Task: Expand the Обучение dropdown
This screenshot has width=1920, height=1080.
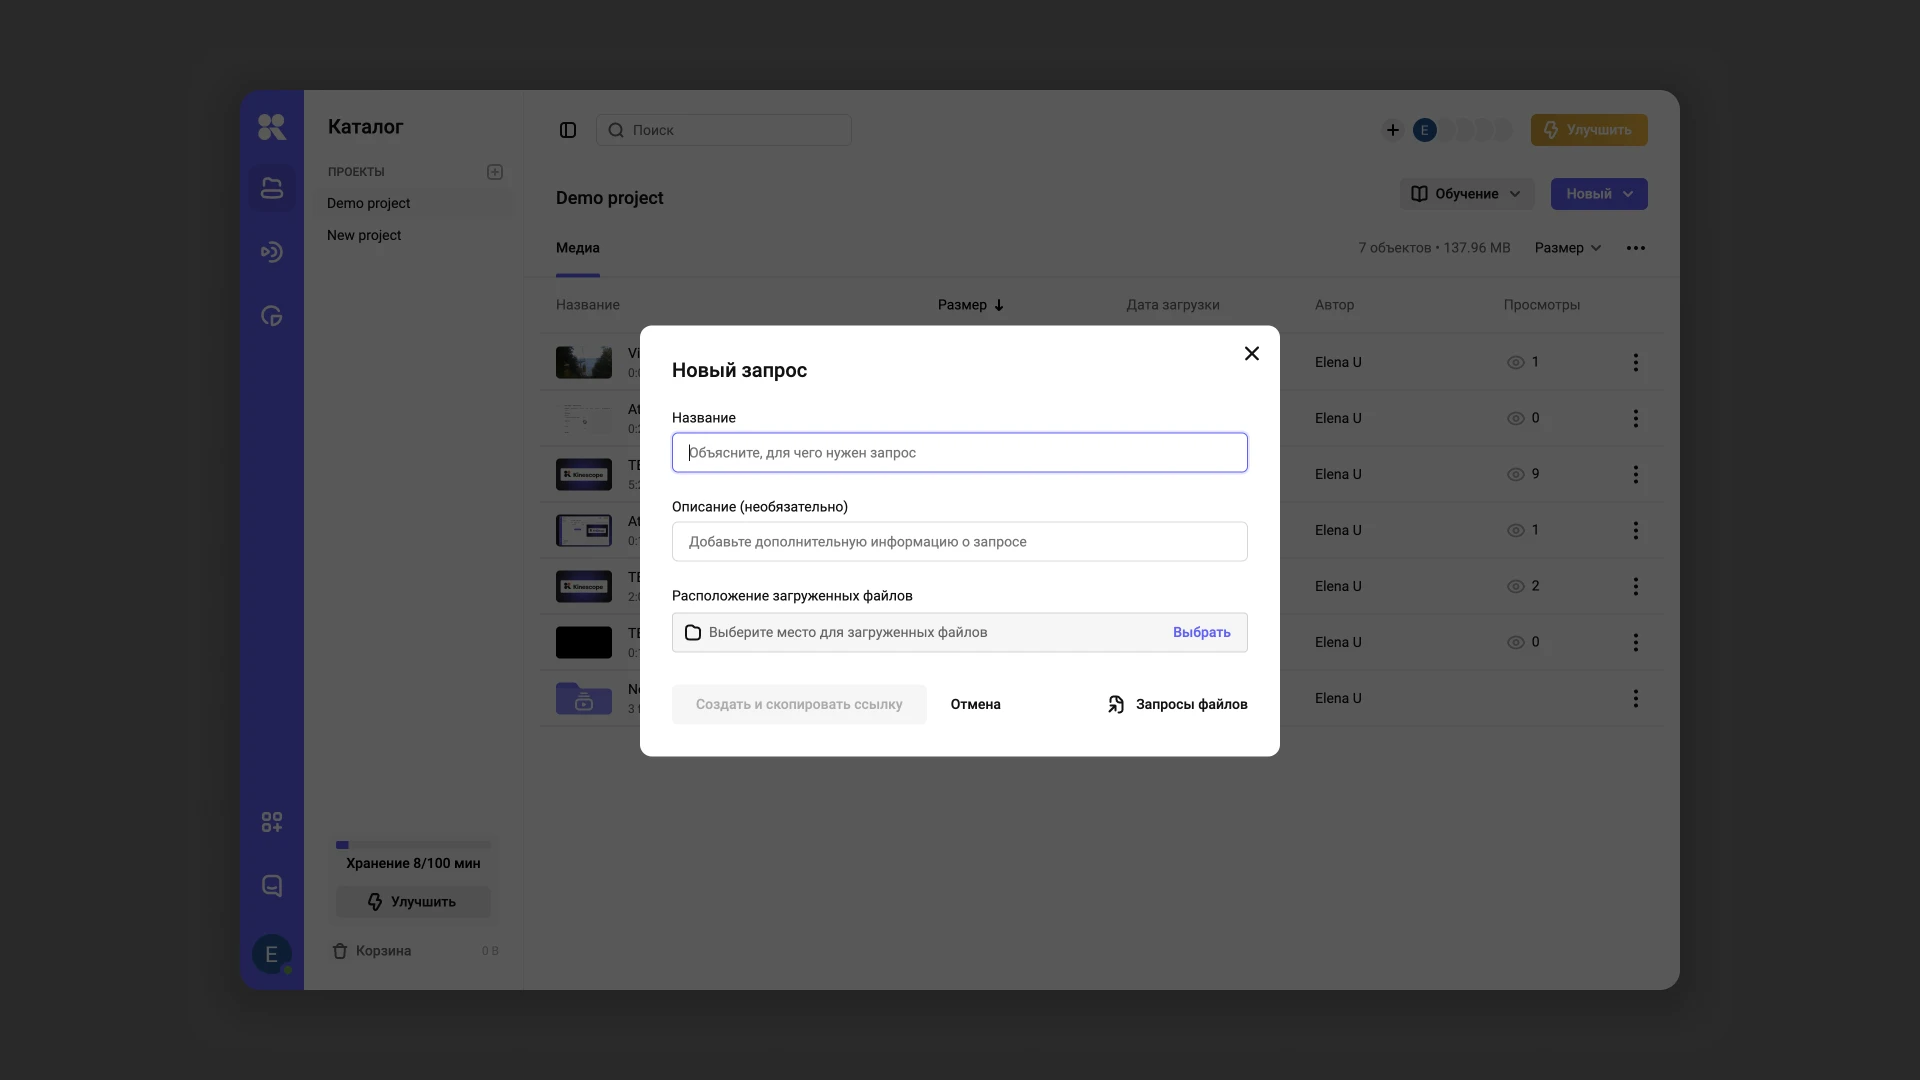Action: pyautogui.click(x=1465, y=194)
